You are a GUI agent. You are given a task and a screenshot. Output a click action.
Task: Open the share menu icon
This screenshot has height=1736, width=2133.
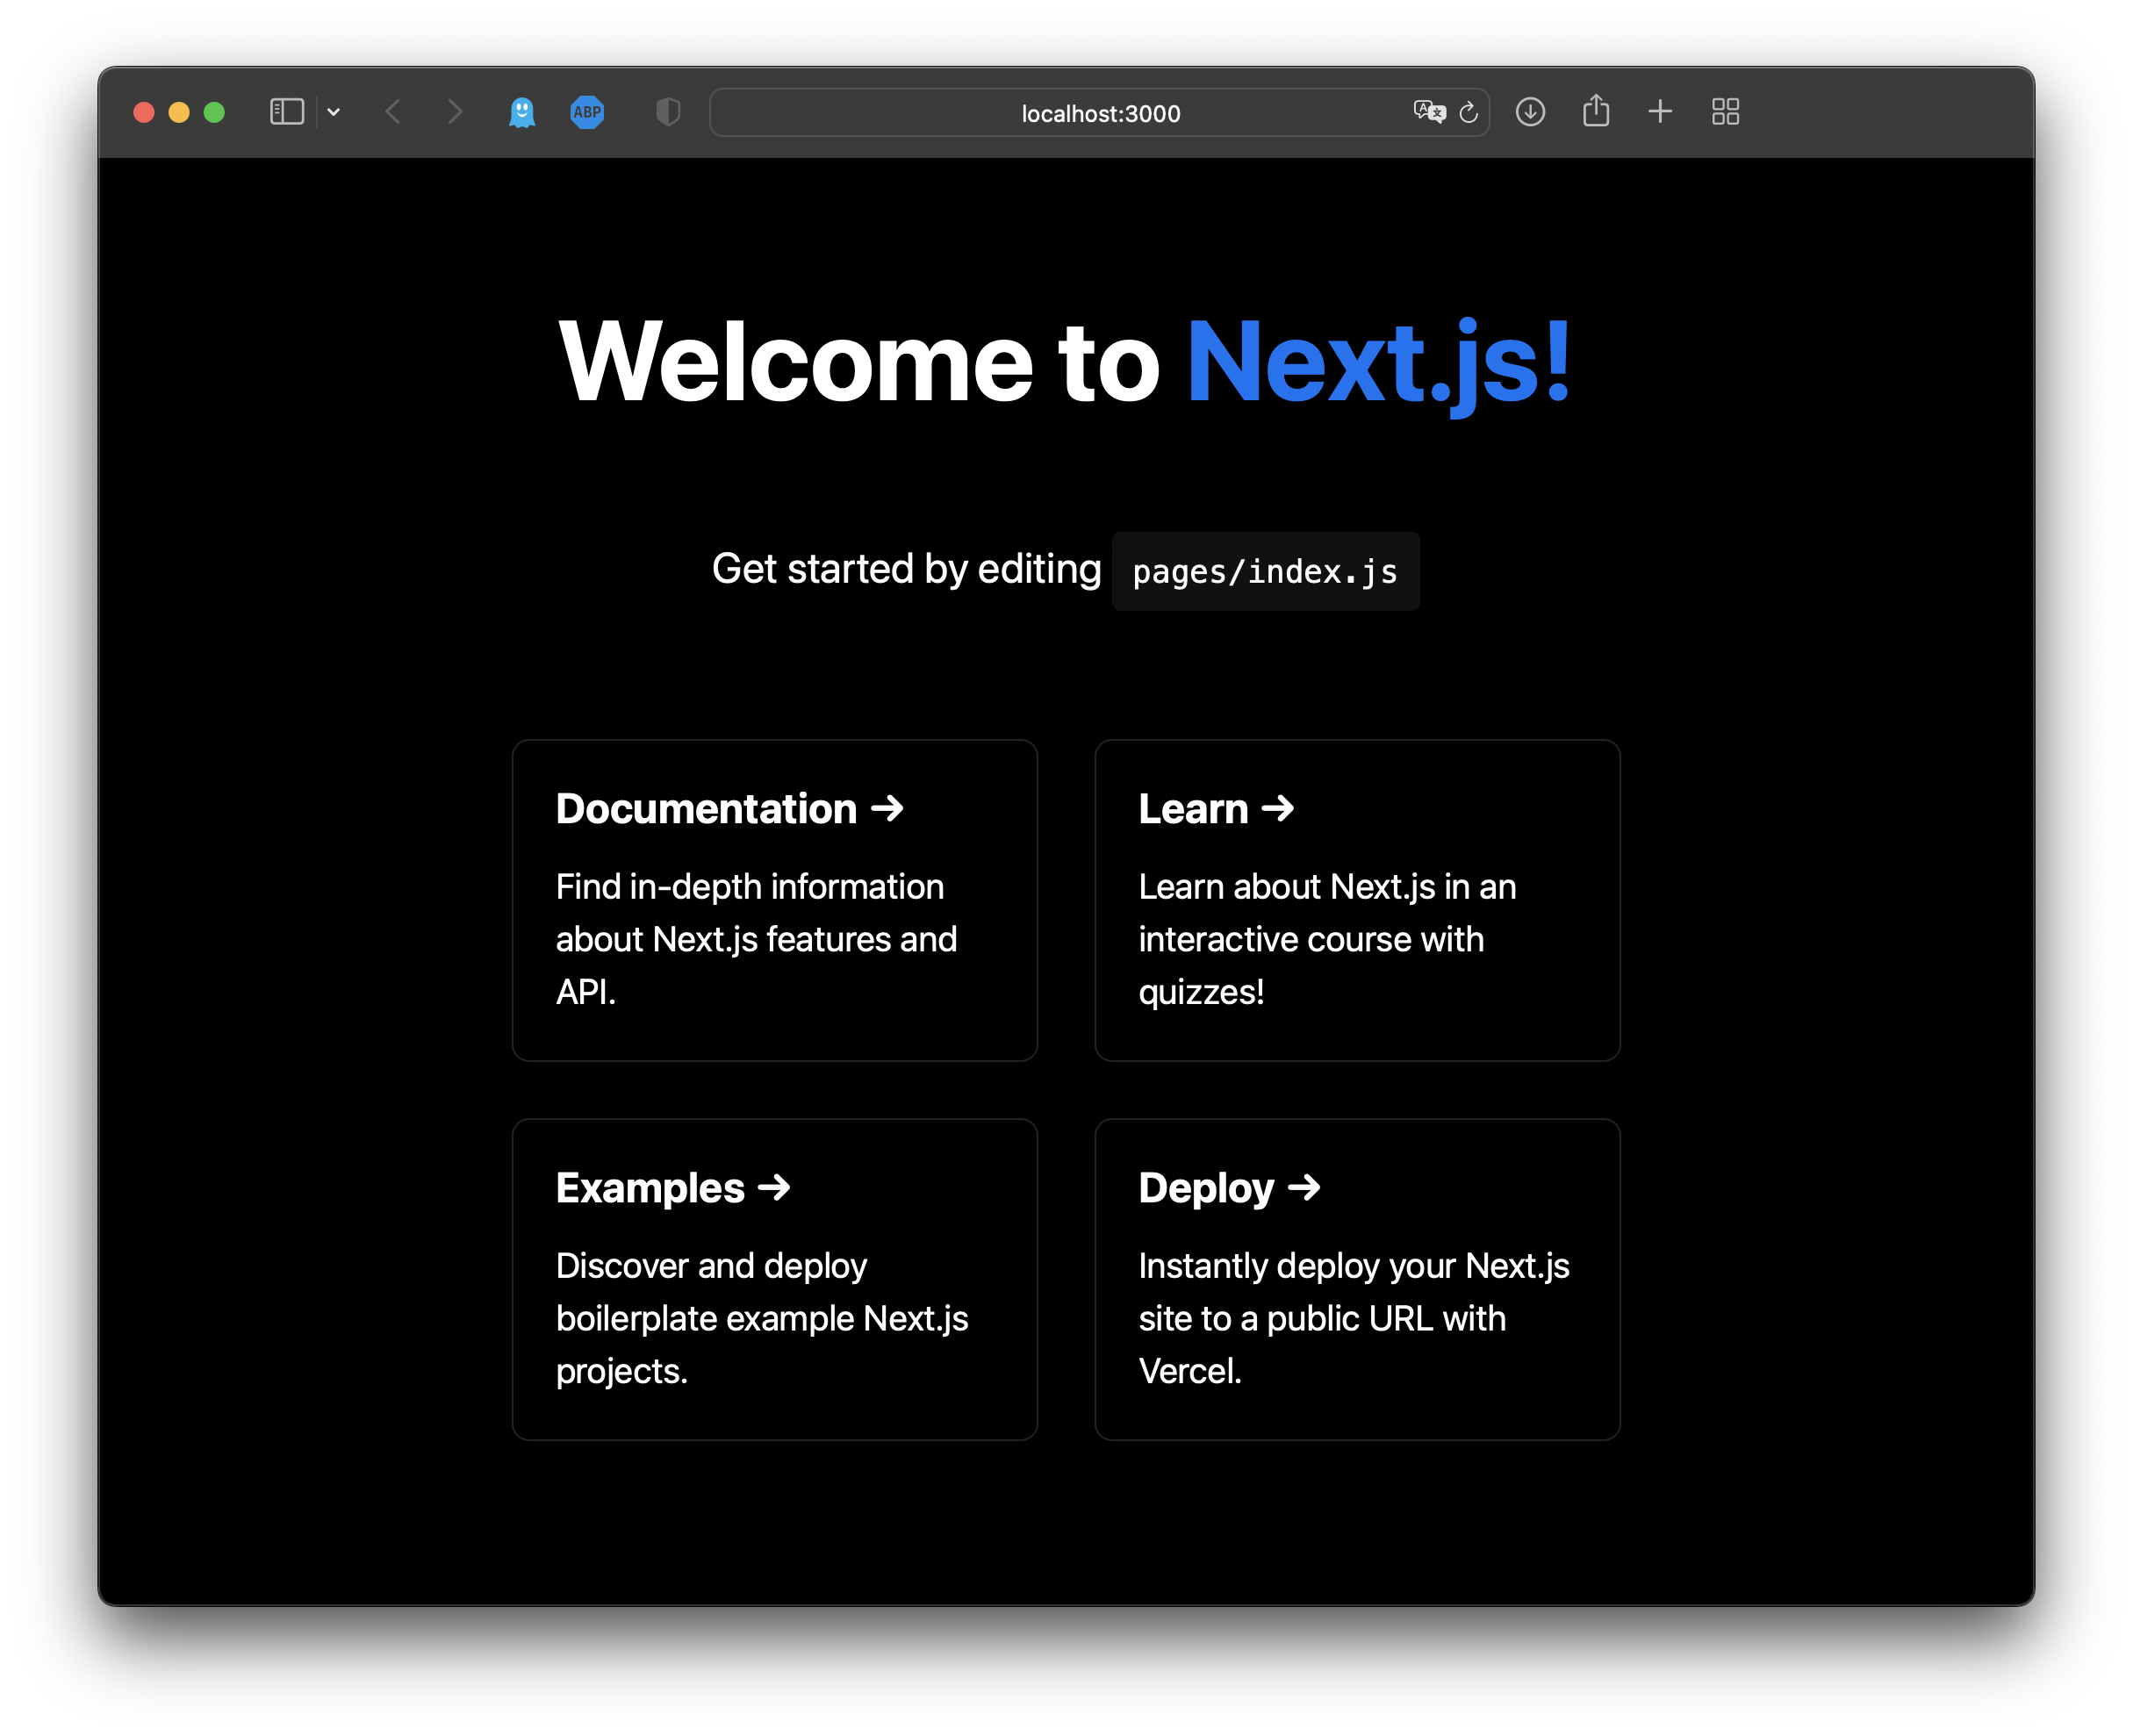coord(1596,111)
